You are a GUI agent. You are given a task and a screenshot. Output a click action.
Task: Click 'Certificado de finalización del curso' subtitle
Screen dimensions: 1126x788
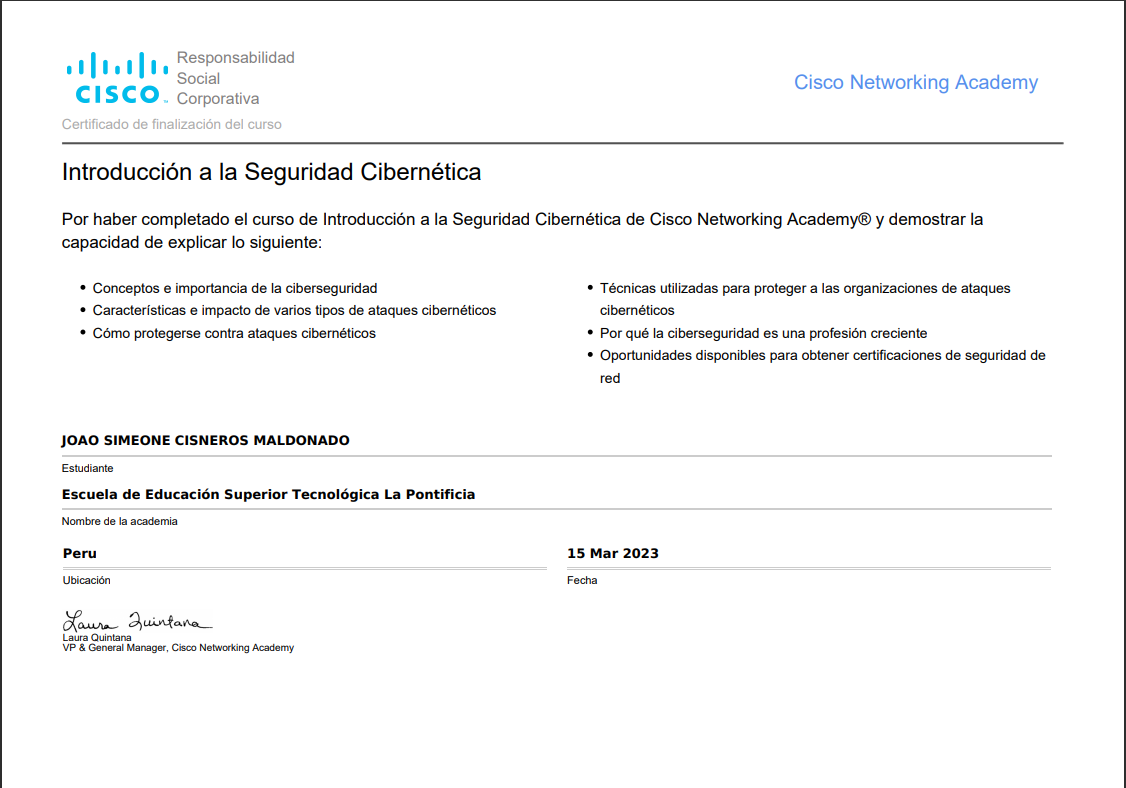coord(172,124)
